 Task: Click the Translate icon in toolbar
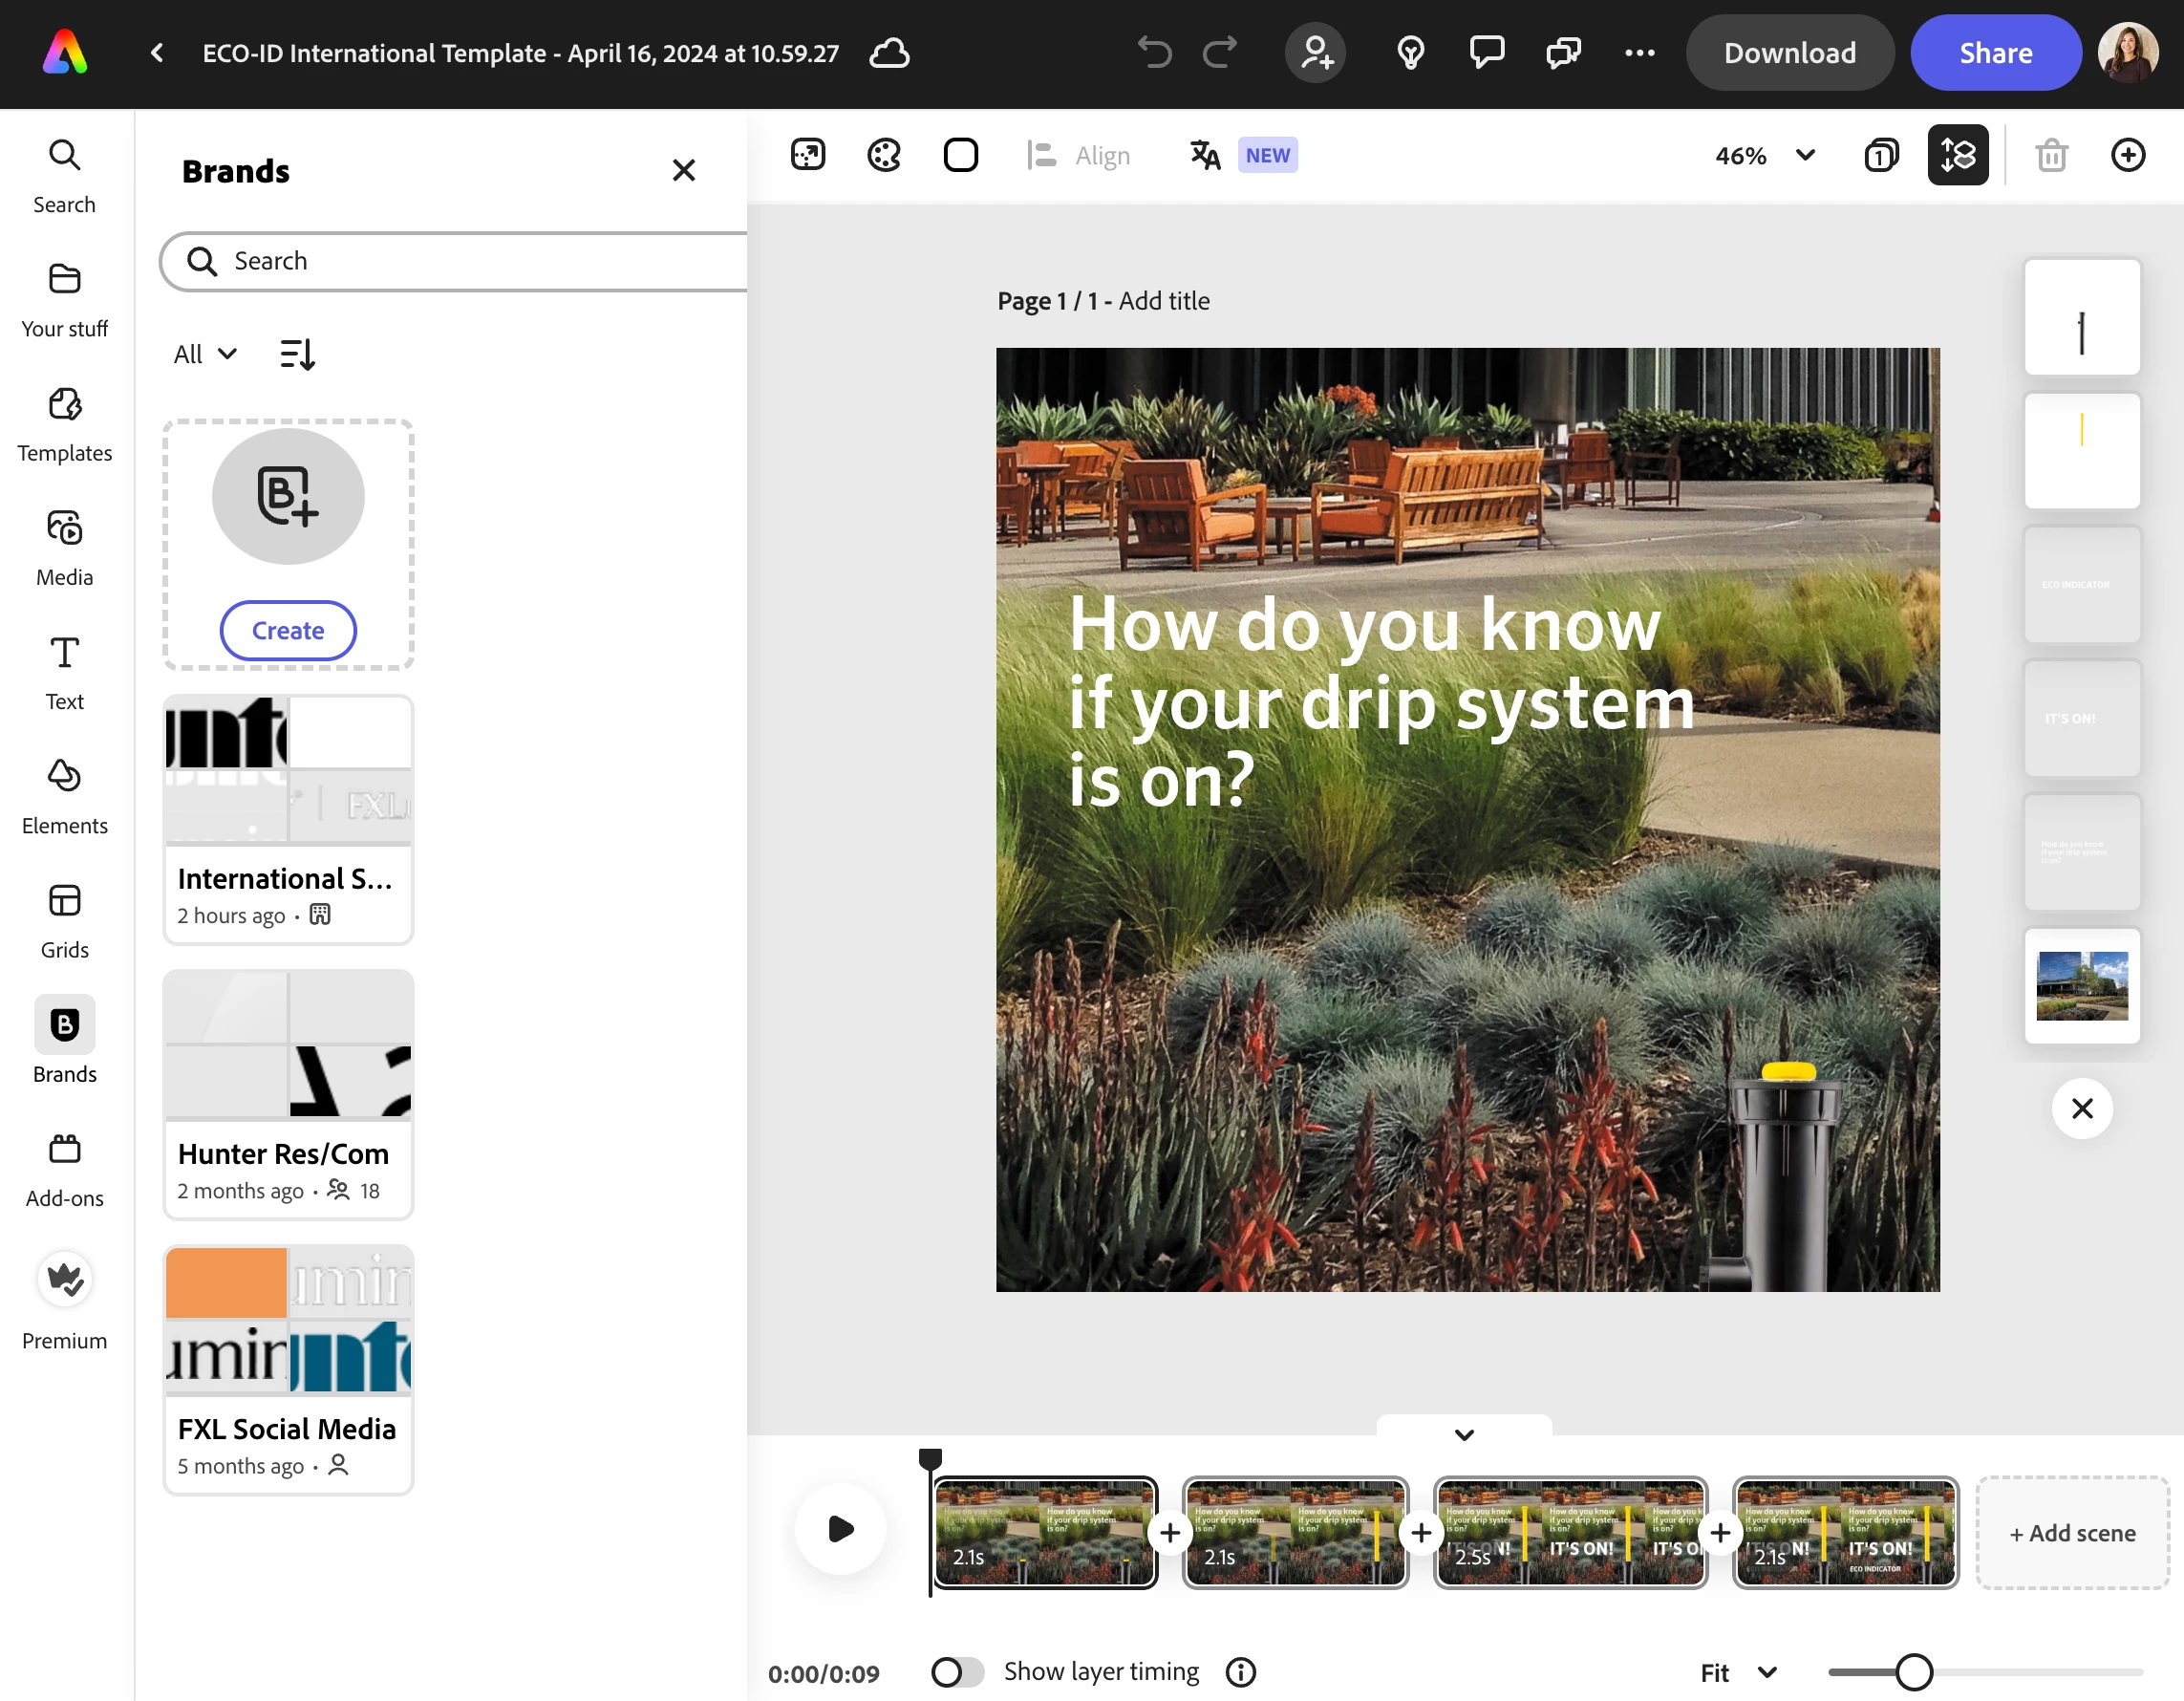(1205, 155)
